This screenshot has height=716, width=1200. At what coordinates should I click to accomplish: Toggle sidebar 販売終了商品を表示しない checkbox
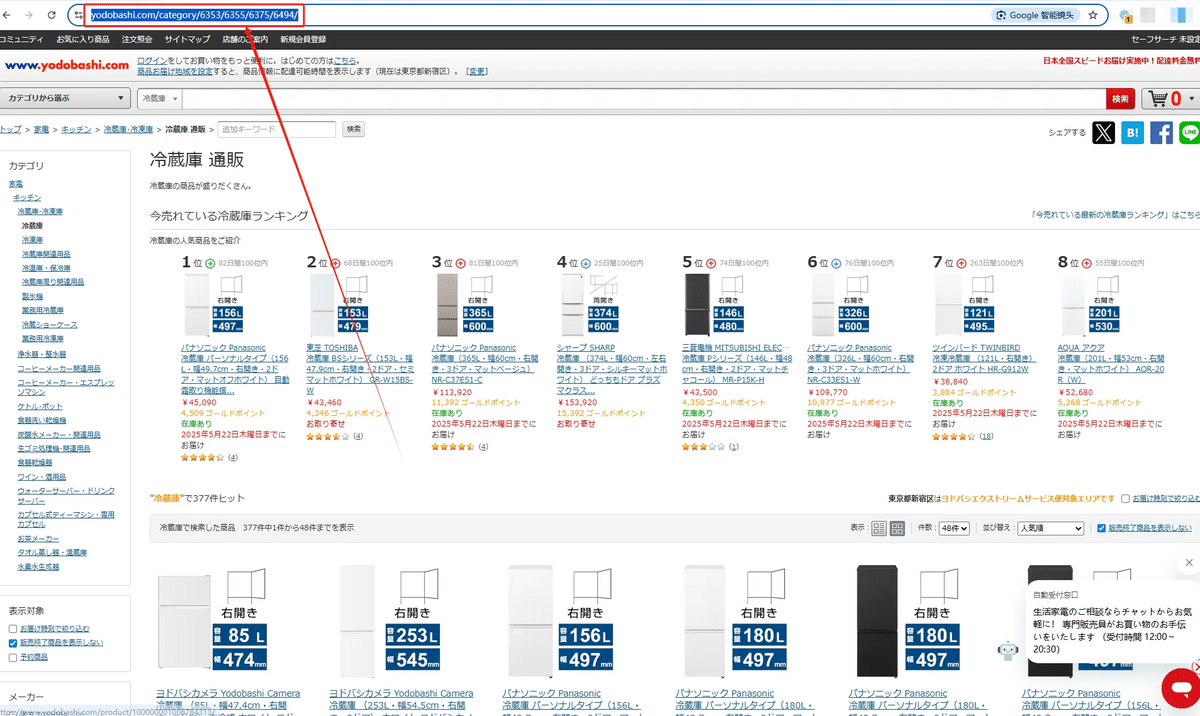(12, 642)
